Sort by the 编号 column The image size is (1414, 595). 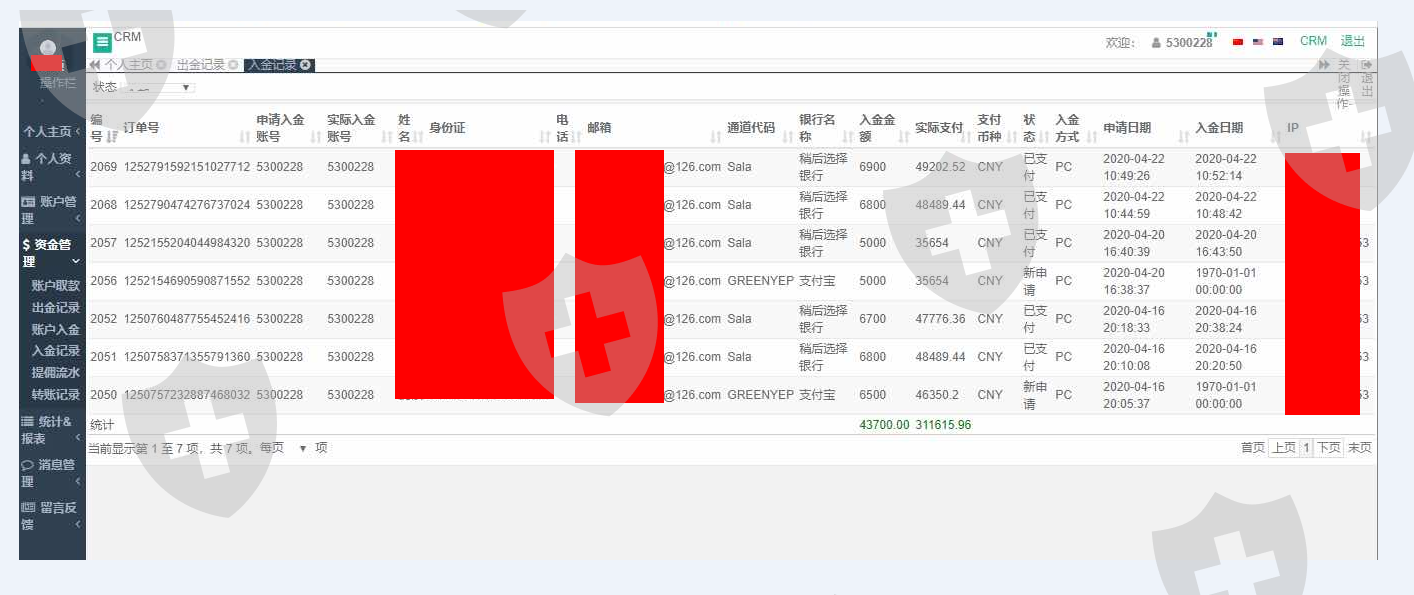(x=112, y=137)
